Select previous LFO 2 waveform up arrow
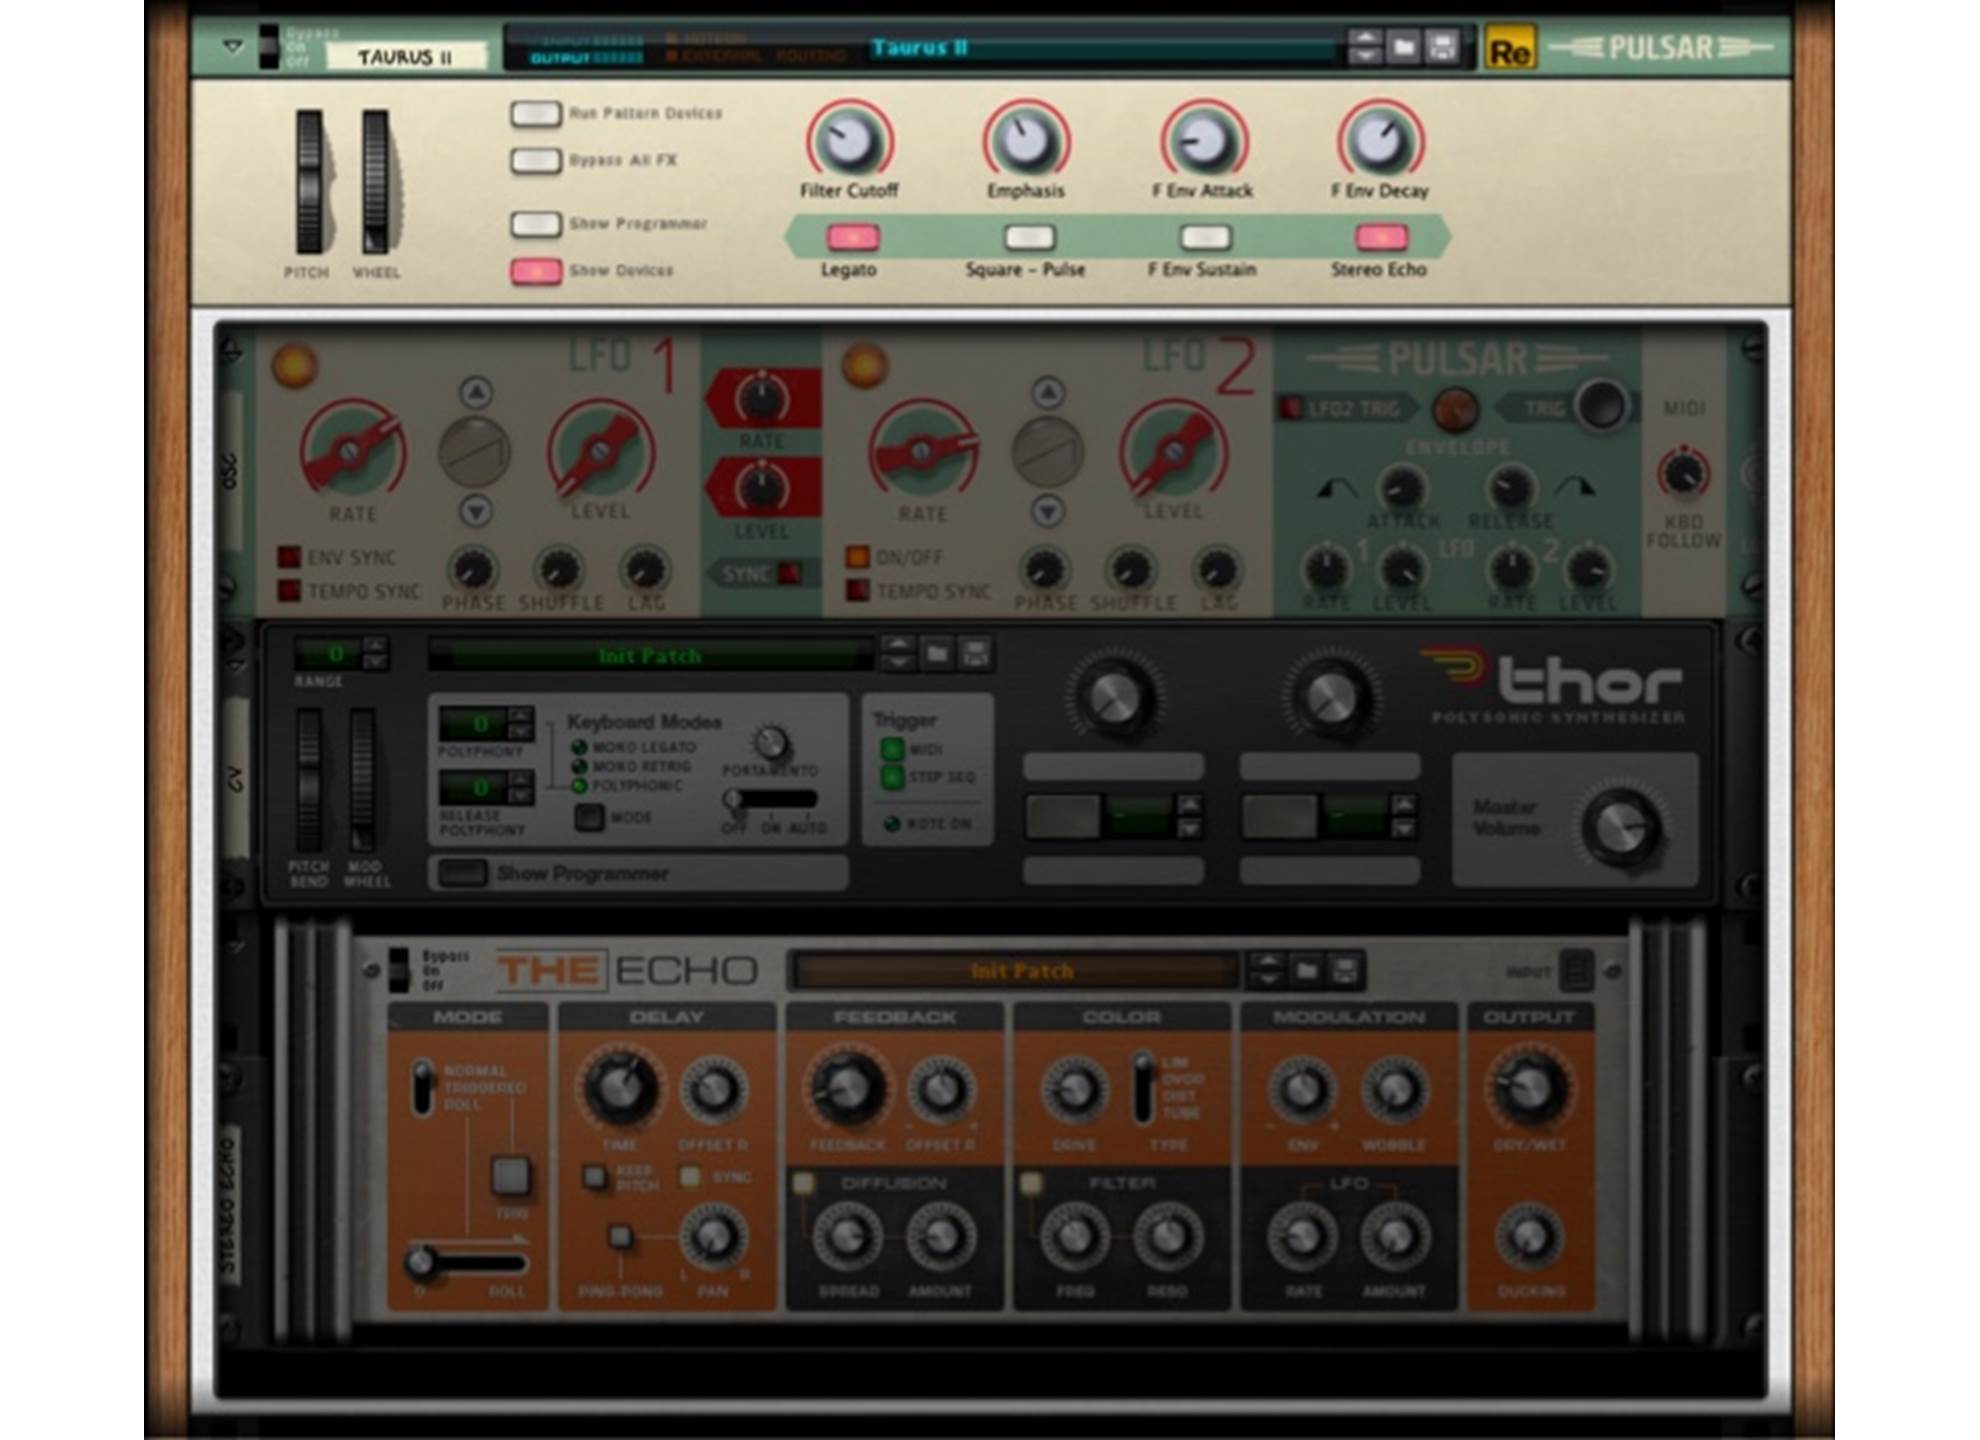 1047,392
